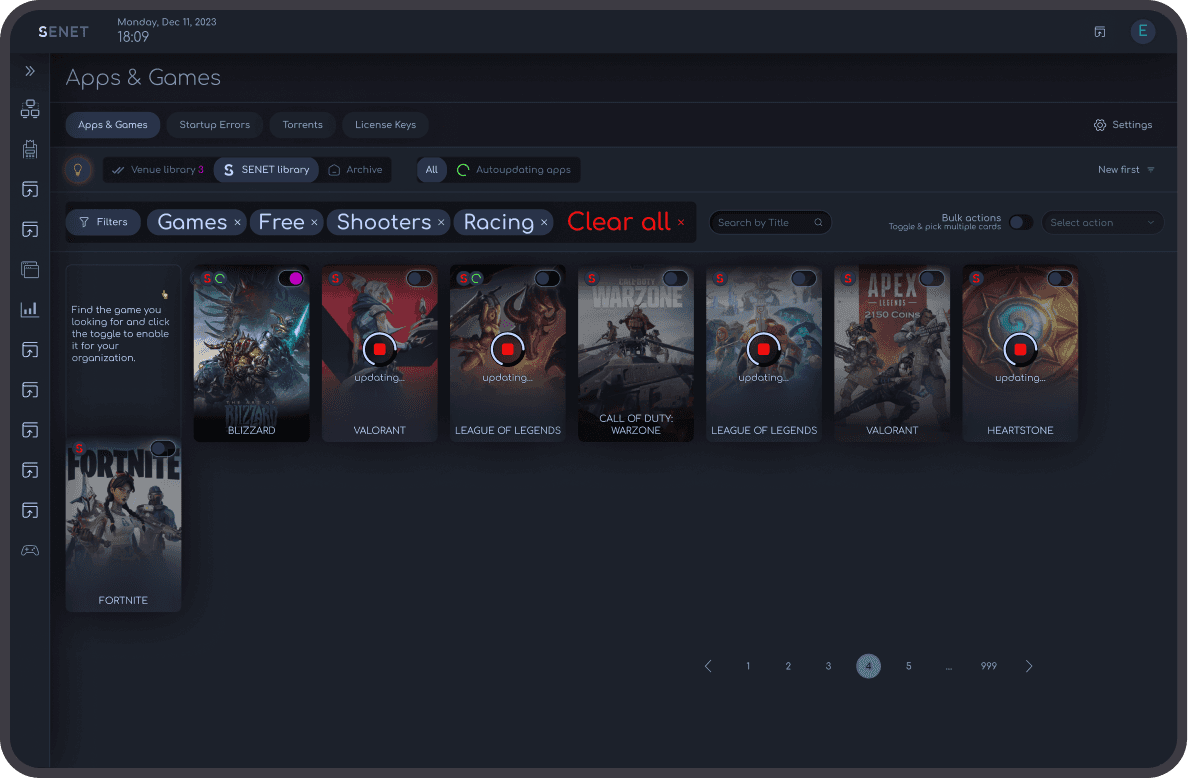Click the user avatar labeled E

1143,31
